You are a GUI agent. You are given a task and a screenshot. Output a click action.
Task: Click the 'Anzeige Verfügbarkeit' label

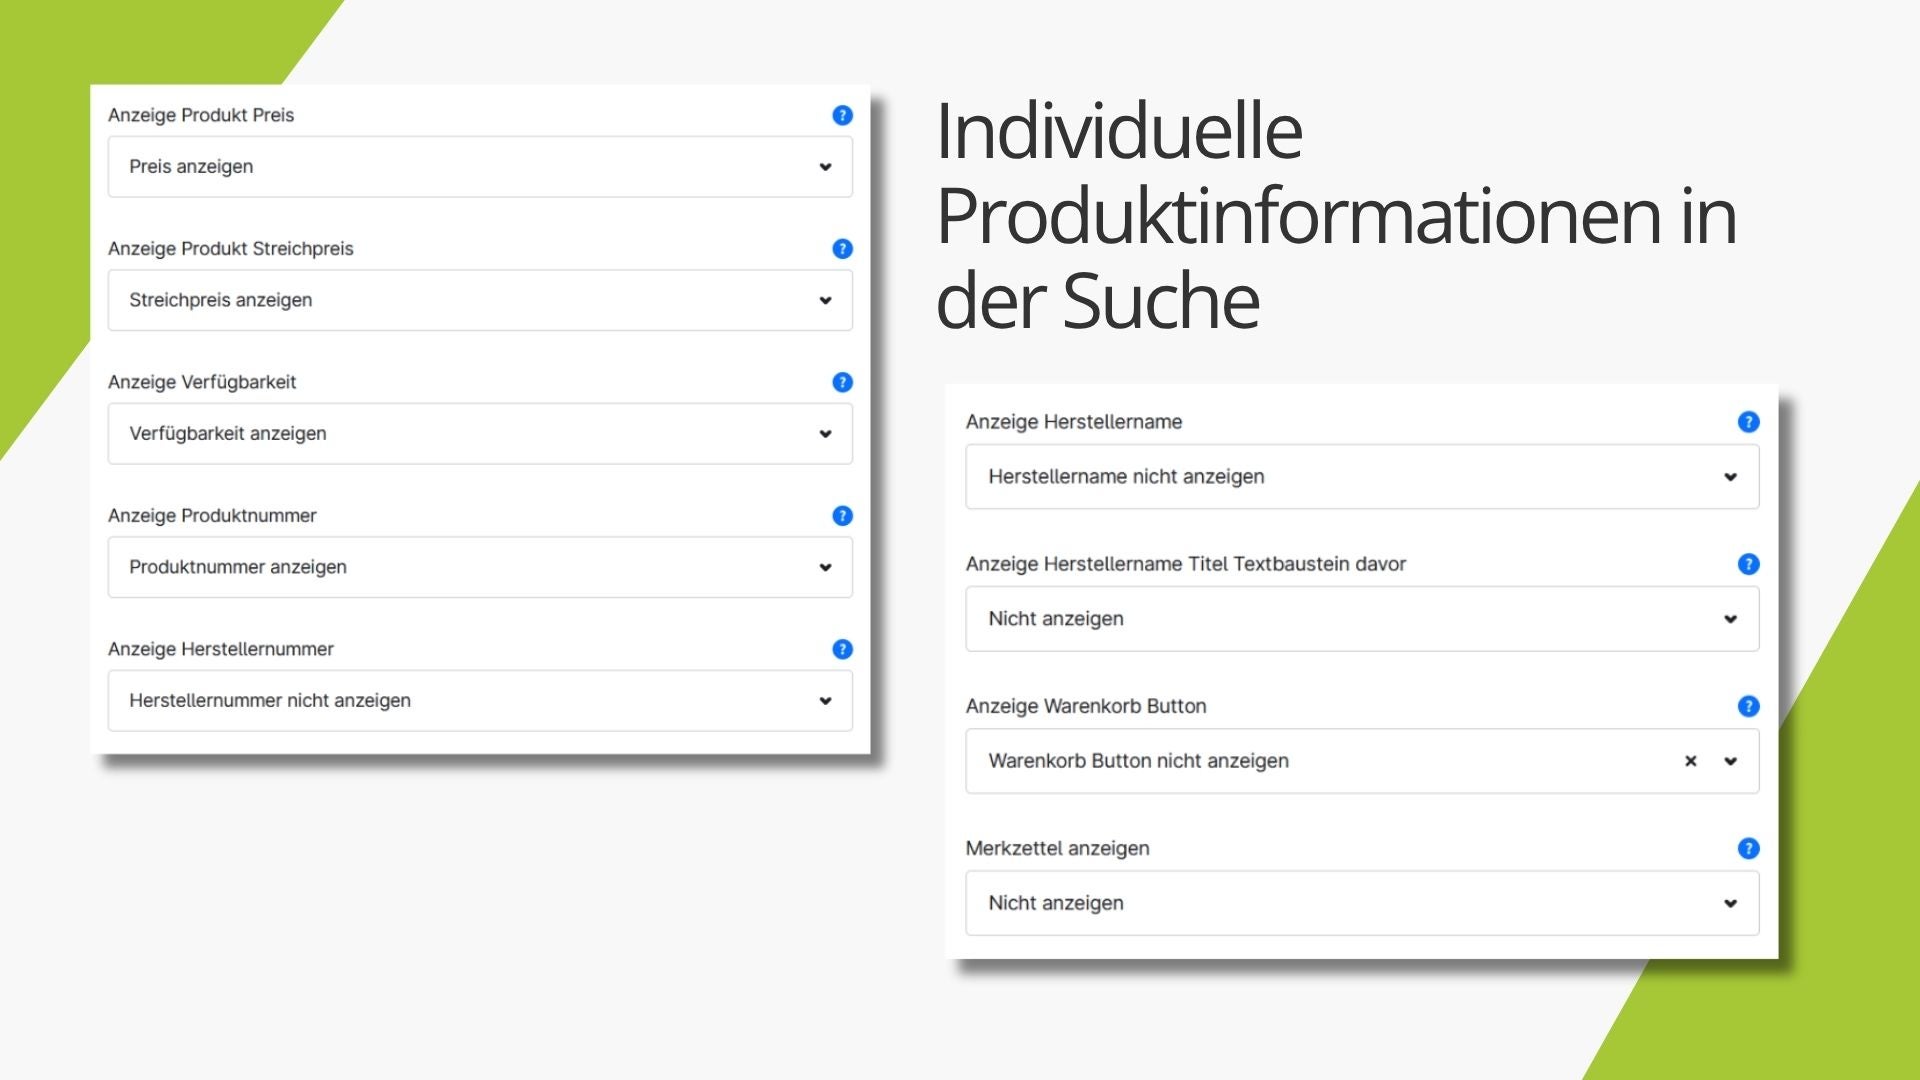point(202,382)
